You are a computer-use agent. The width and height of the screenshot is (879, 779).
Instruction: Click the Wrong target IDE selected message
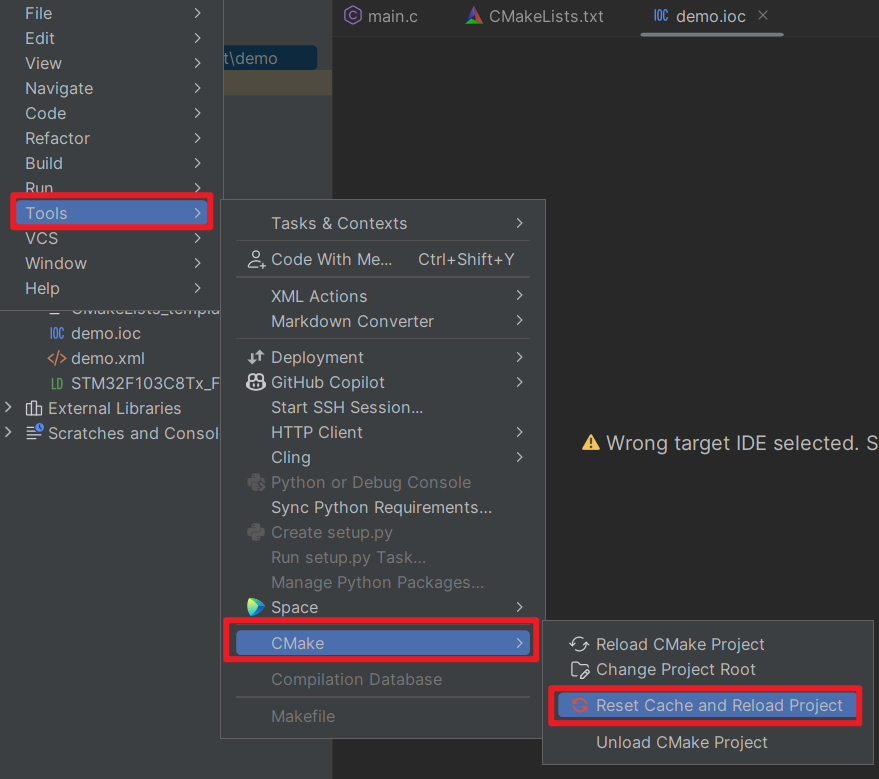[742, 443]
